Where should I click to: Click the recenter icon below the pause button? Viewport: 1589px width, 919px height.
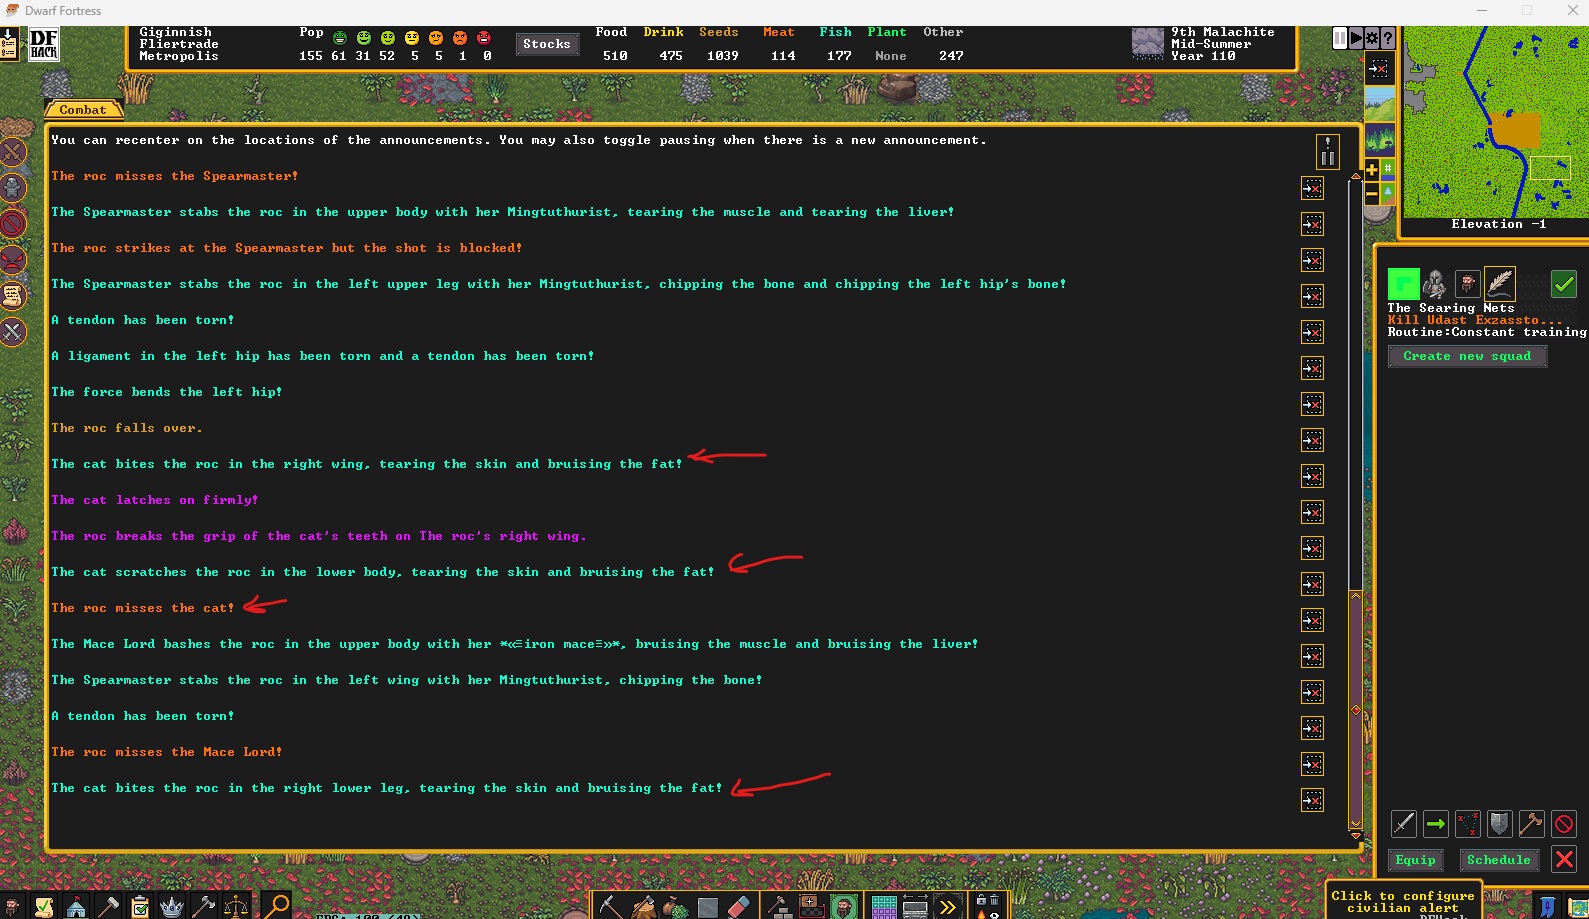tap(1379, 69)
